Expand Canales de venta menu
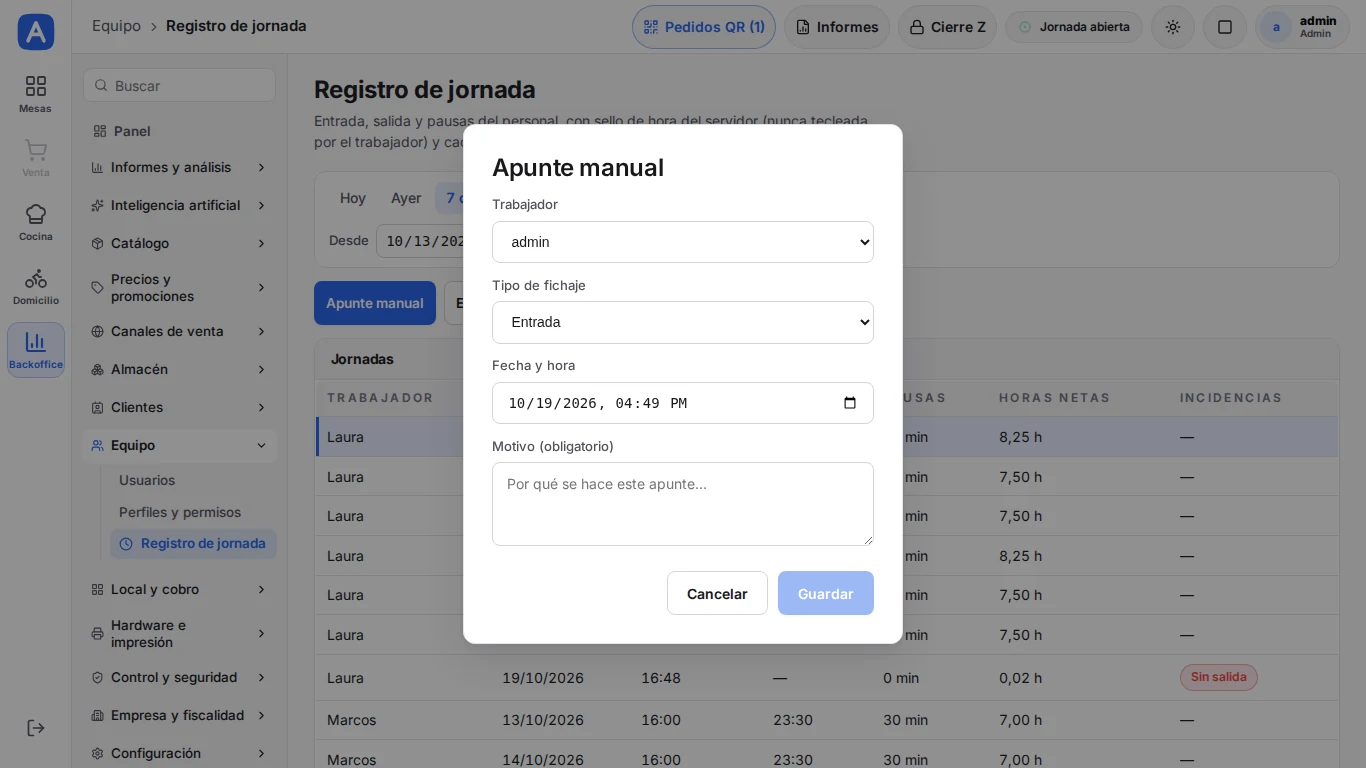 click(179, 331)
